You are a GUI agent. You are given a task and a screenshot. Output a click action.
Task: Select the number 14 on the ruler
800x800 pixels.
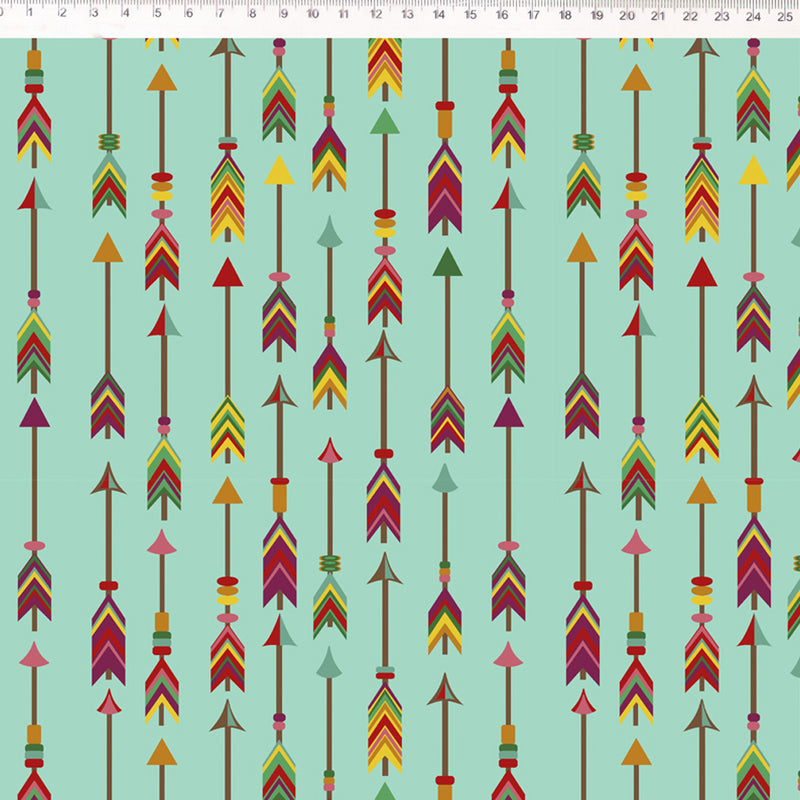439,14
